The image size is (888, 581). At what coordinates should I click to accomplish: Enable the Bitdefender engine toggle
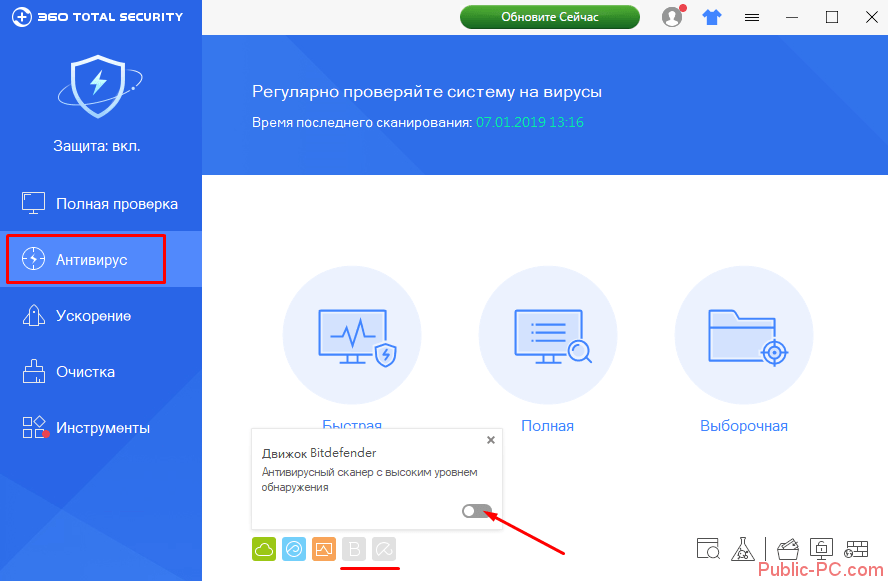pyautogui.click(x=476, y=511)
